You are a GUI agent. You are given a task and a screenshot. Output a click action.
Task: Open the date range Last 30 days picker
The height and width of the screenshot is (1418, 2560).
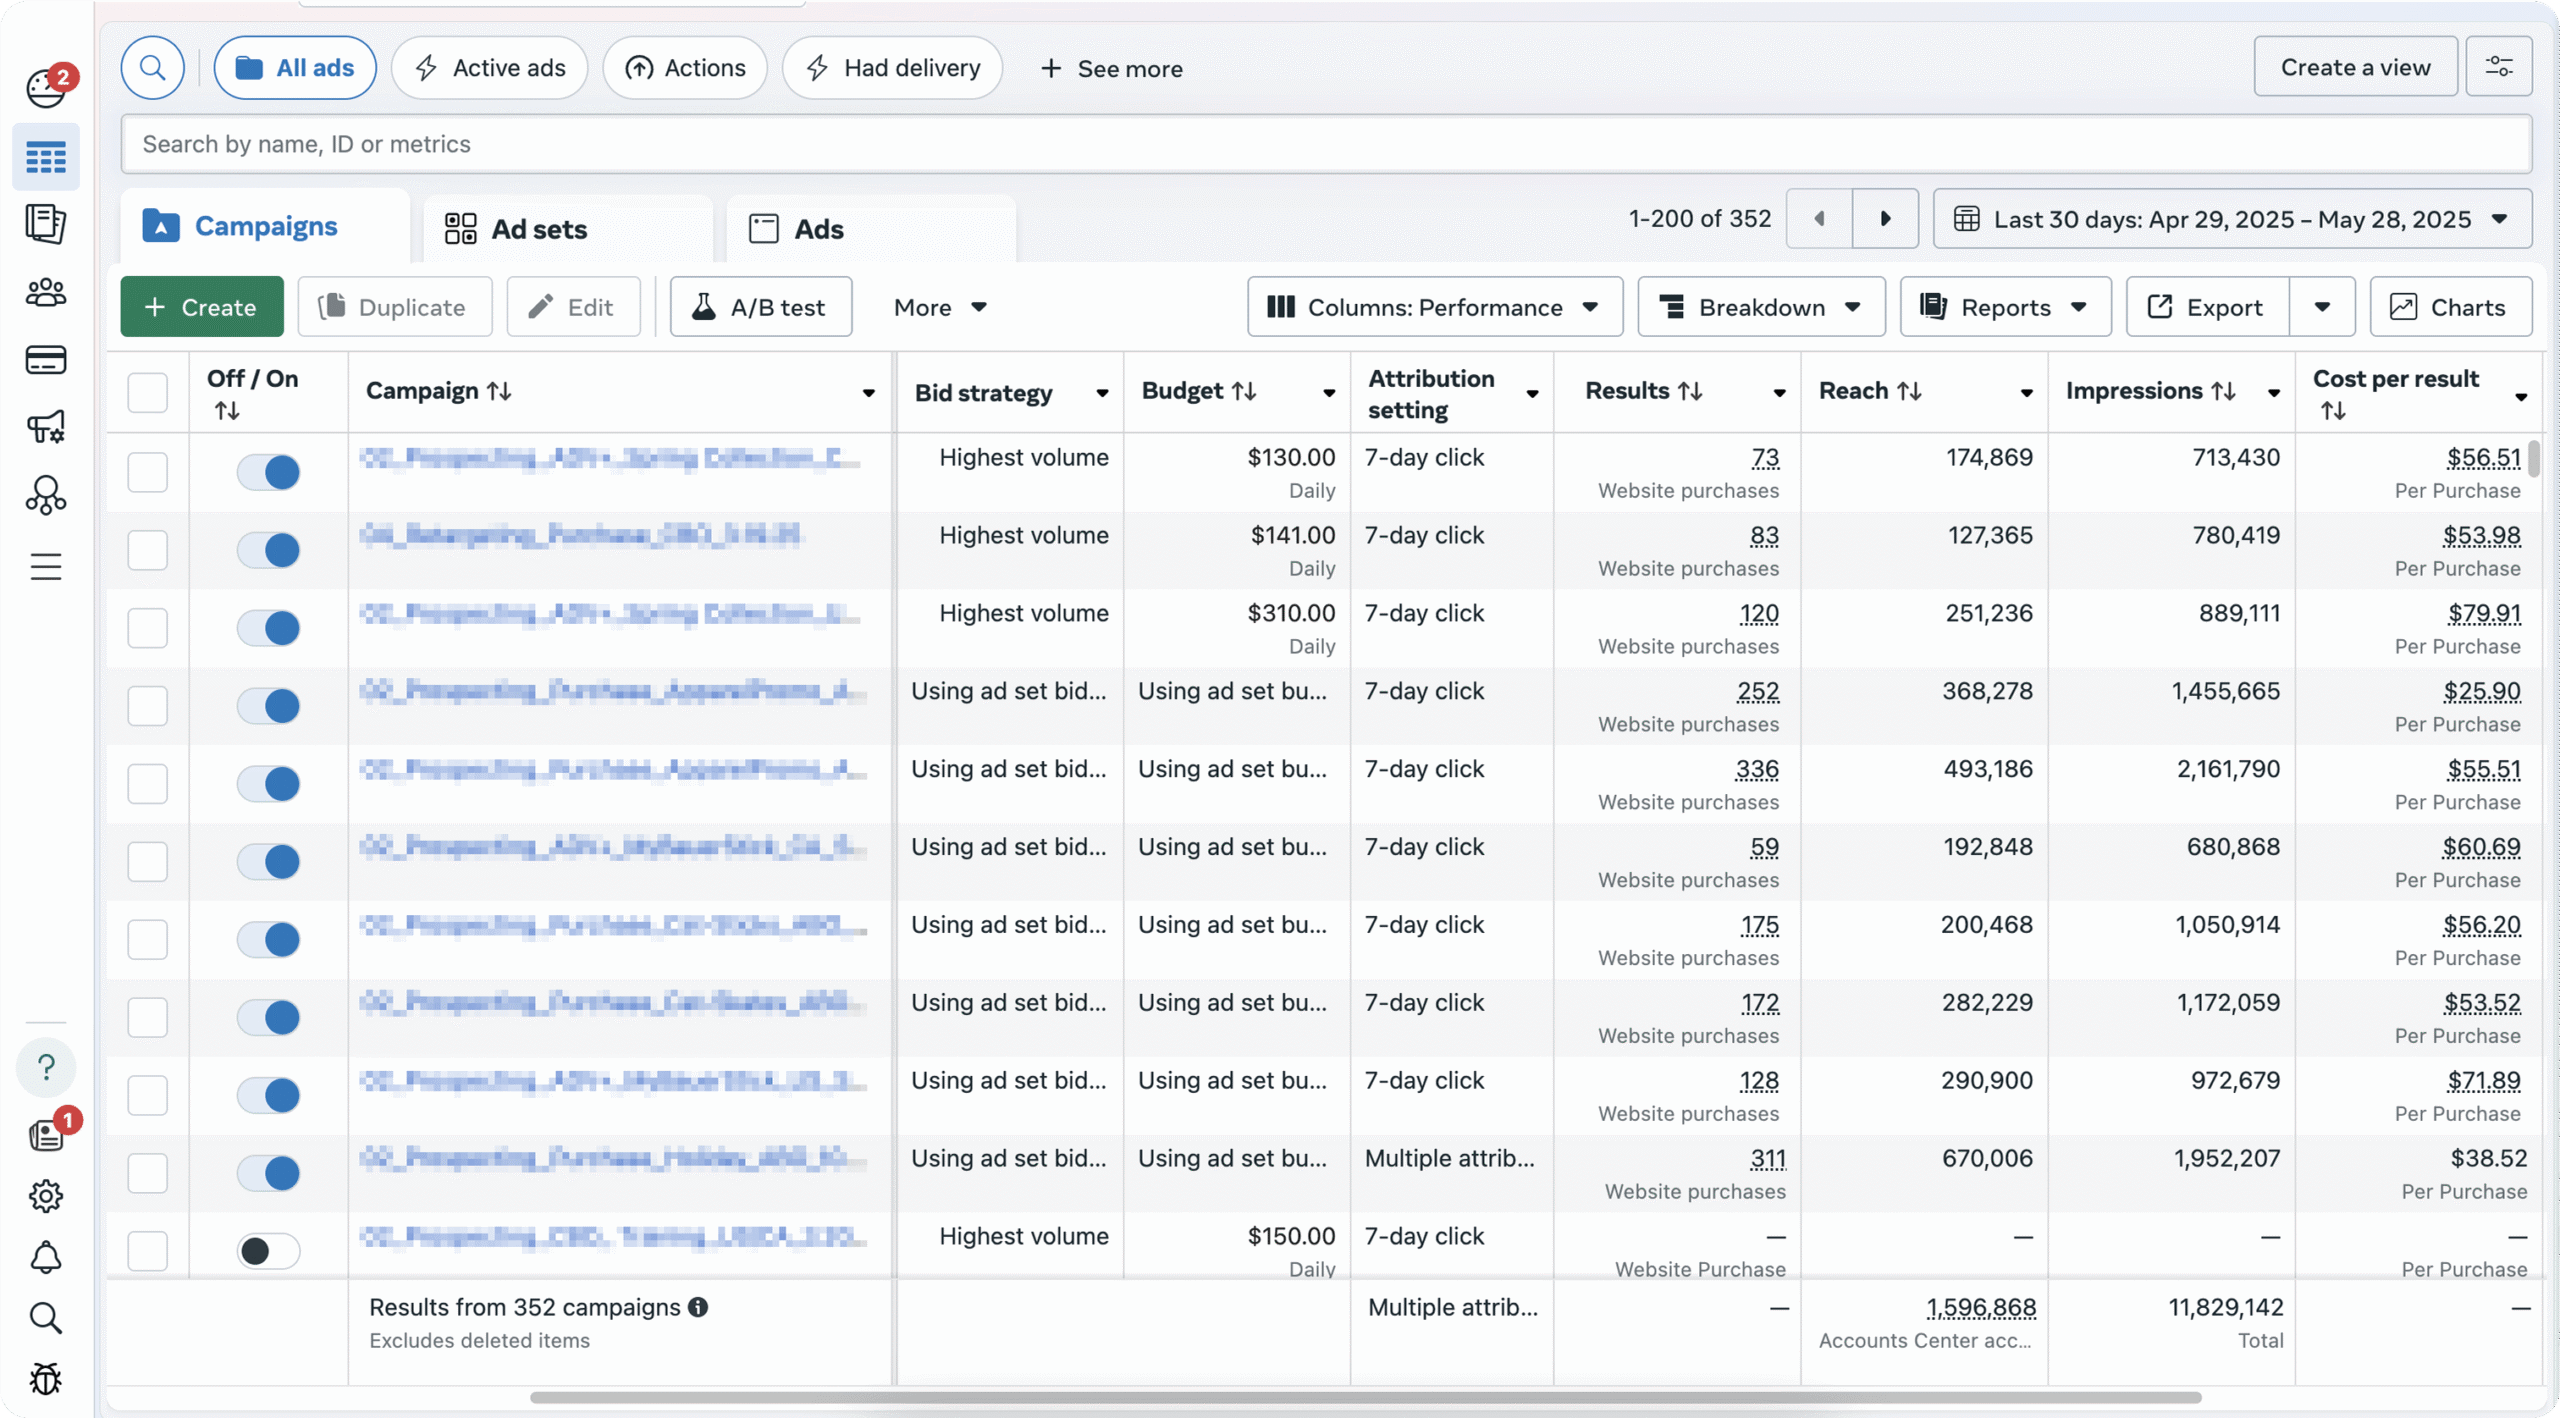pyautogui.click(x=2232, y=218)
